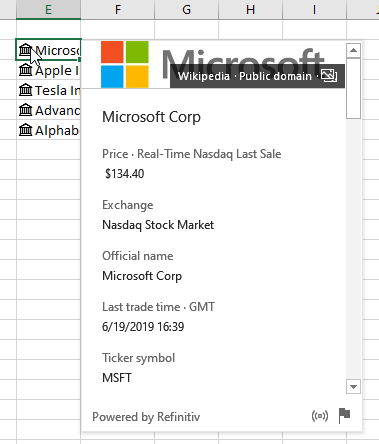Image resolution: width=379 pixels, height=444 pixels.
Task: Click the card scrollbar down arrow
Action: click(353, 387)
